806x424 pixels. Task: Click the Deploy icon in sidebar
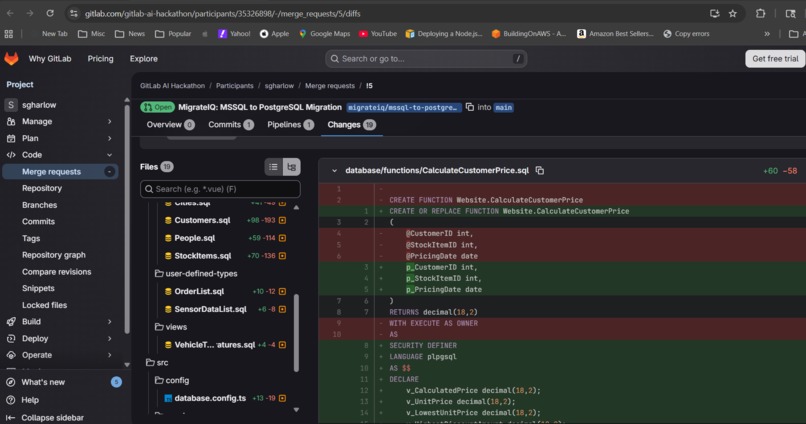point(11,339)
